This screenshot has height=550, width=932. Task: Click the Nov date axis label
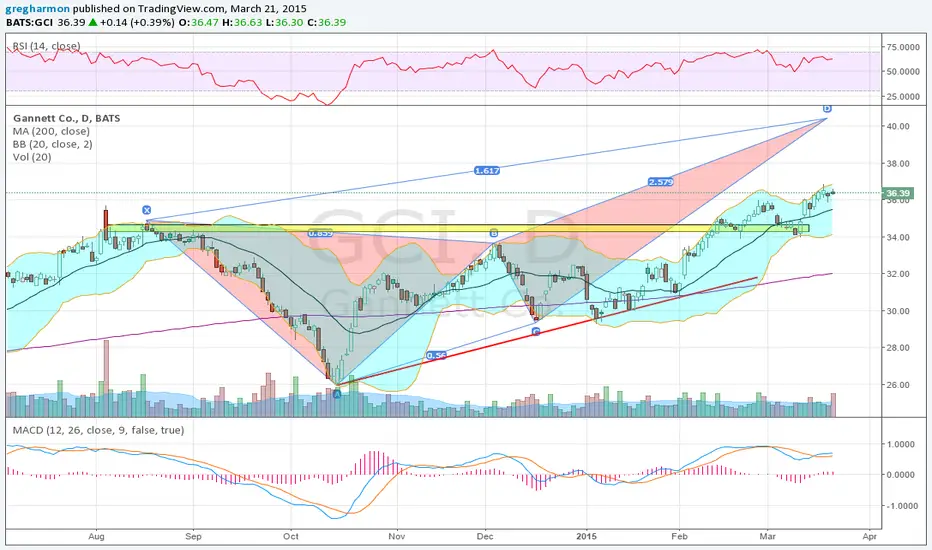[396, 536]
